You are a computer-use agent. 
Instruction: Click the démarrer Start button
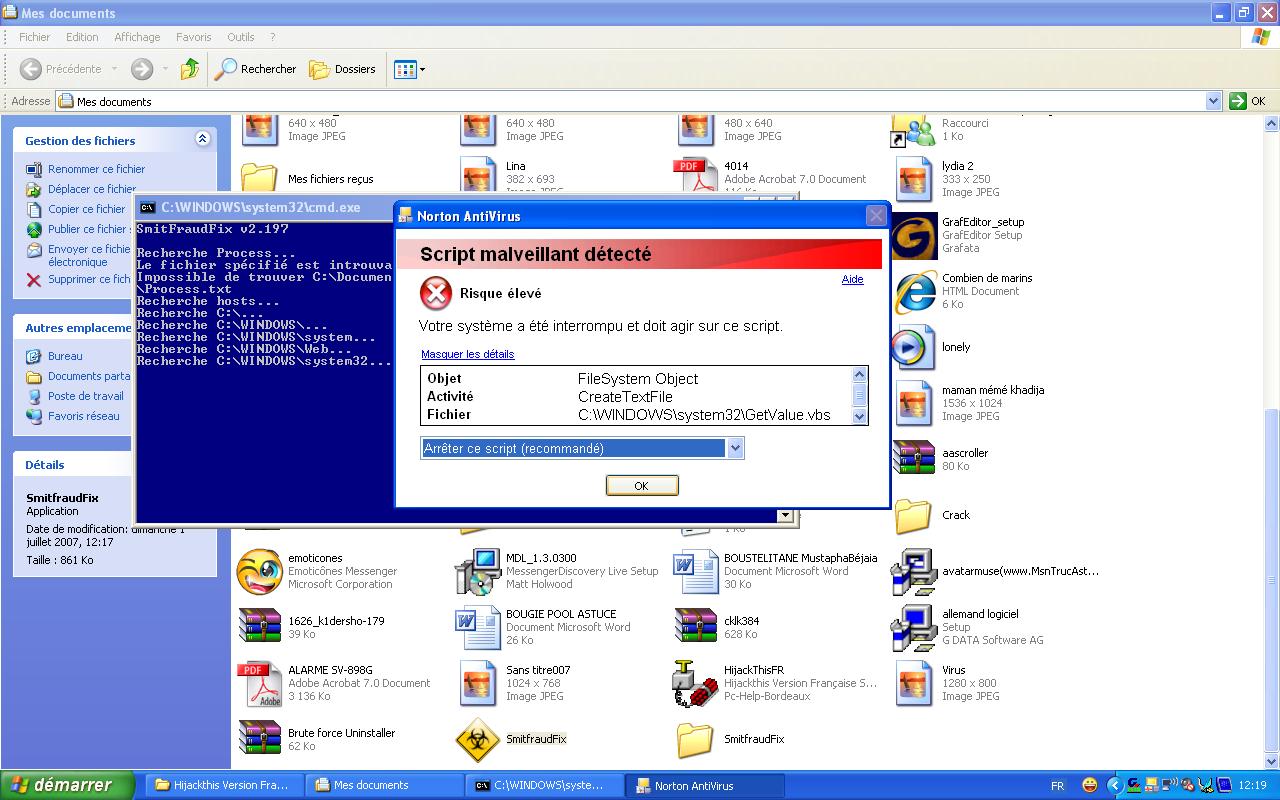tap(67, 785)
